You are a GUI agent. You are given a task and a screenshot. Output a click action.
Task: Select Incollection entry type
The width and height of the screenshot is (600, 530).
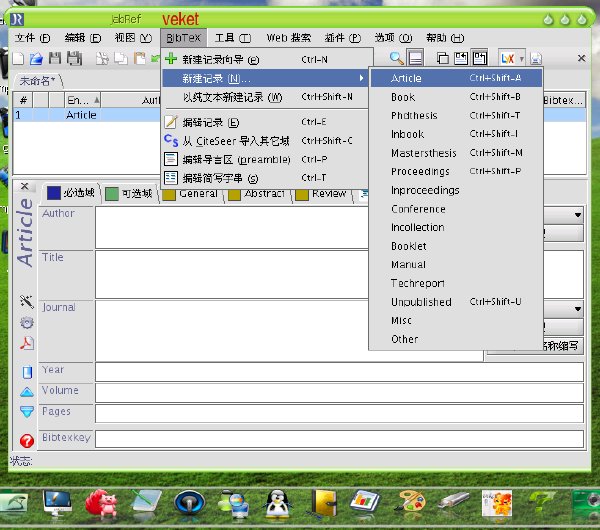click(x=456, y=227)
